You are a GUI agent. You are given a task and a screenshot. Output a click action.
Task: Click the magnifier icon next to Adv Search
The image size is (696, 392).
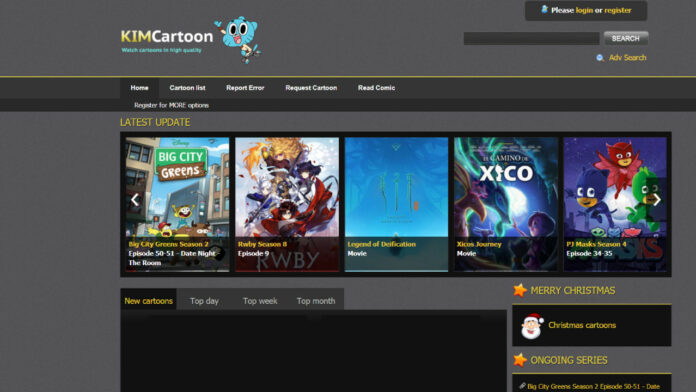coord(600,58)
